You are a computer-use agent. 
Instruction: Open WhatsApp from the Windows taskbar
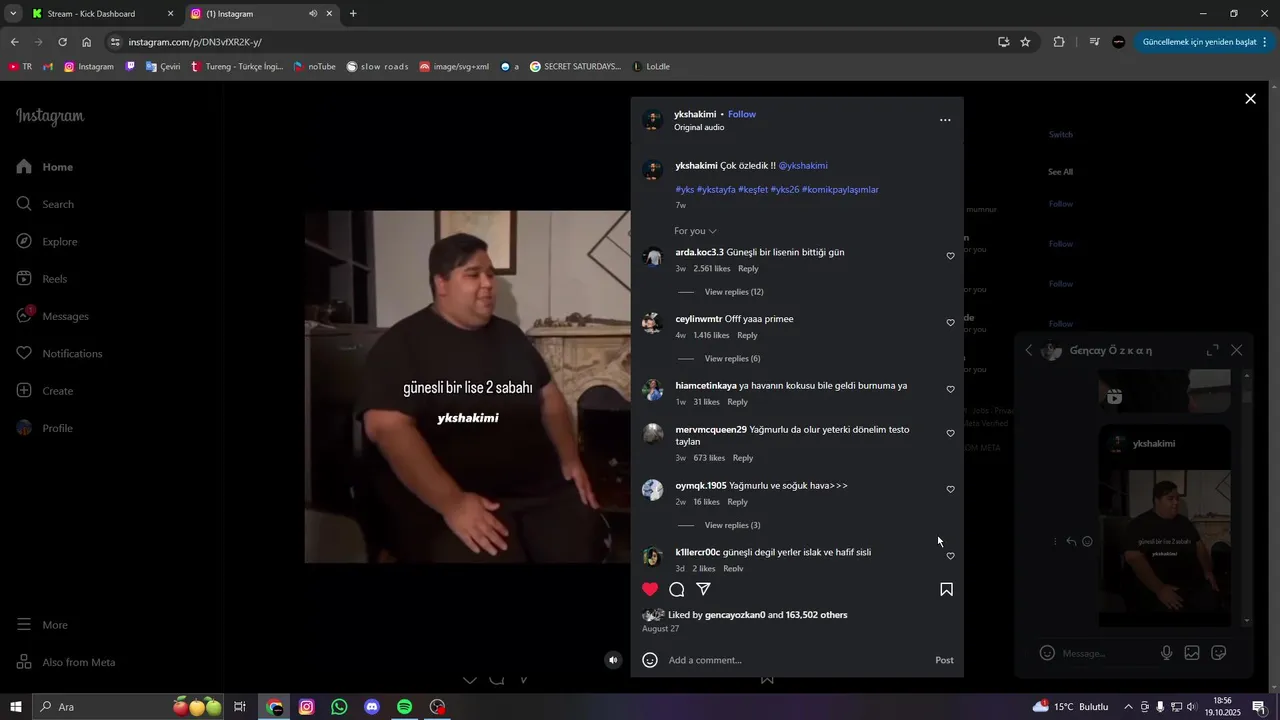click(x=339, y=707)
